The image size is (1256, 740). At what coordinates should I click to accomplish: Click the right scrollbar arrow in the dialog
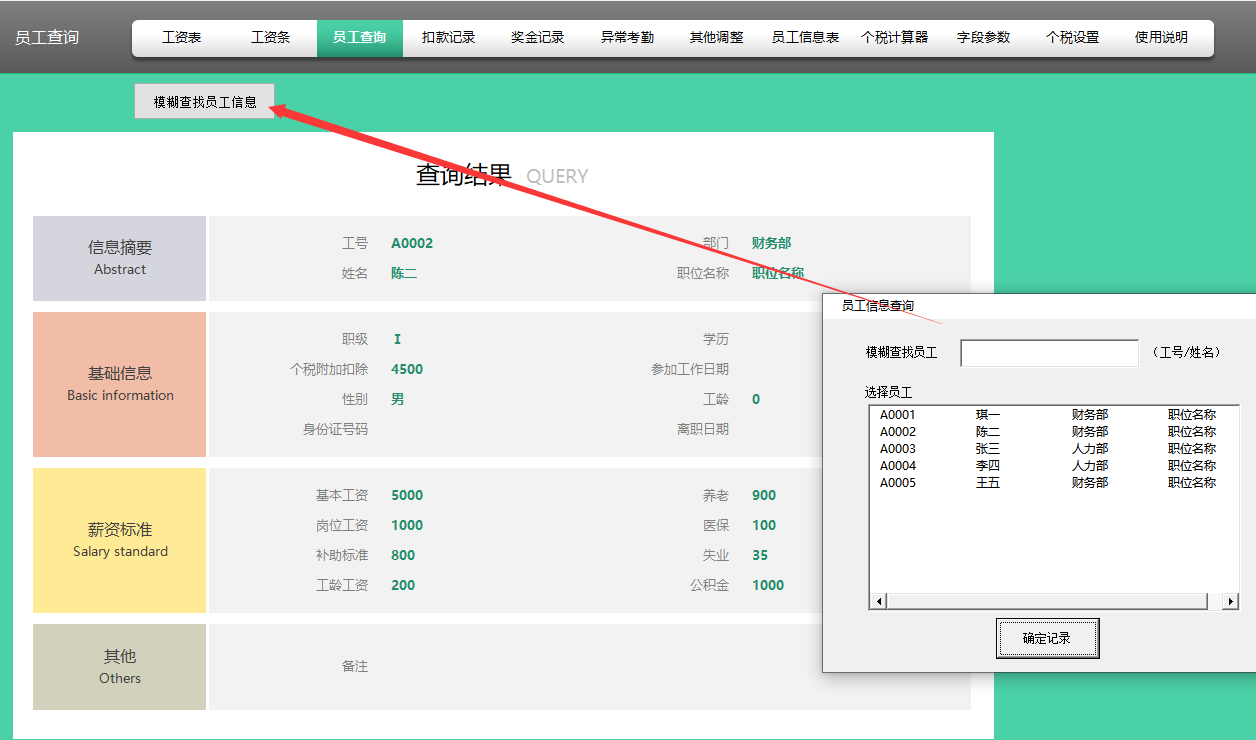(1231, 601)
